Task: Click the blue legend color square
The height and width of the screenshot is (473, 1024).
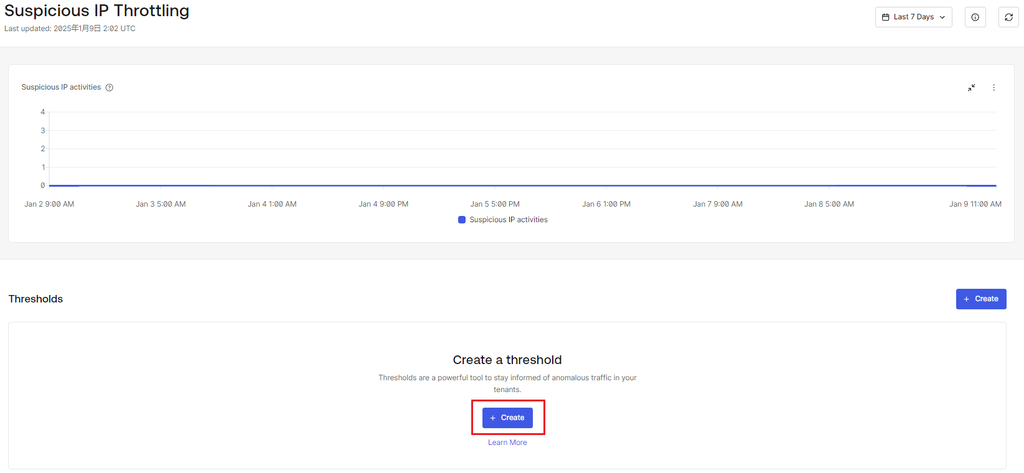Action: click(x=462, y=220)
